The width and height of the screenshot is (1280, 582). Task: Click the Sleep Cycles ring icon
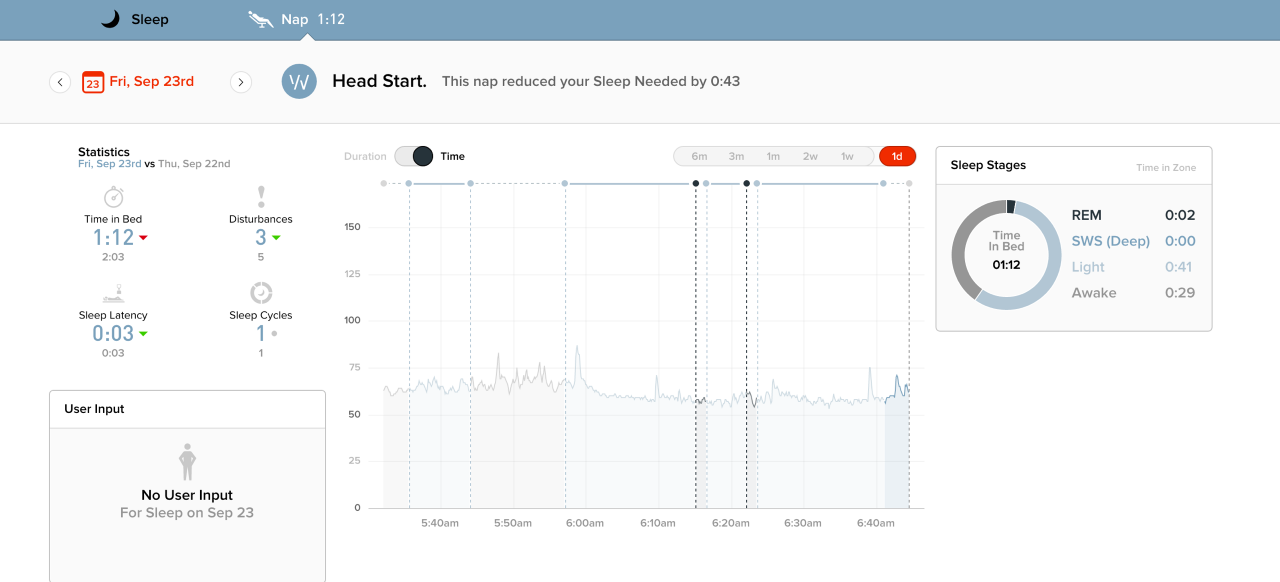261,292
